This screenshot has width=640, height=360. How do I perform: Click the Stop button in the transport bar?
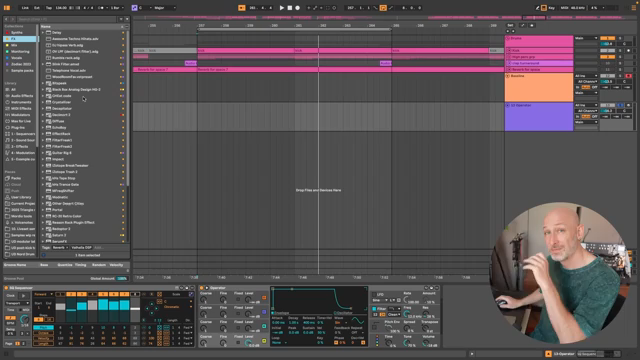click(290, 8)
